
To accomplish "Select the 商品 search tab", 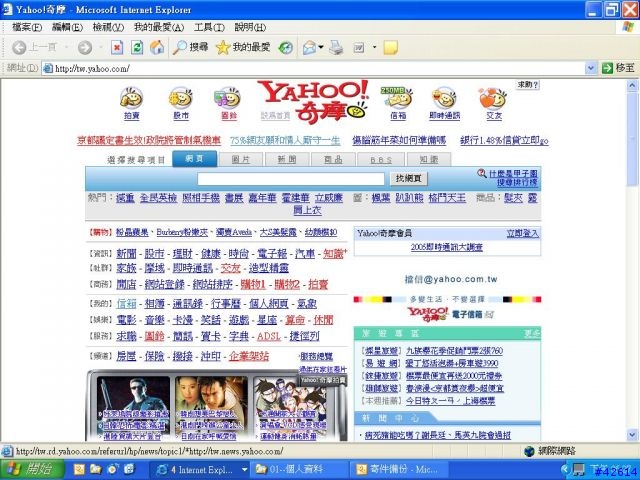I will point(333,159).
